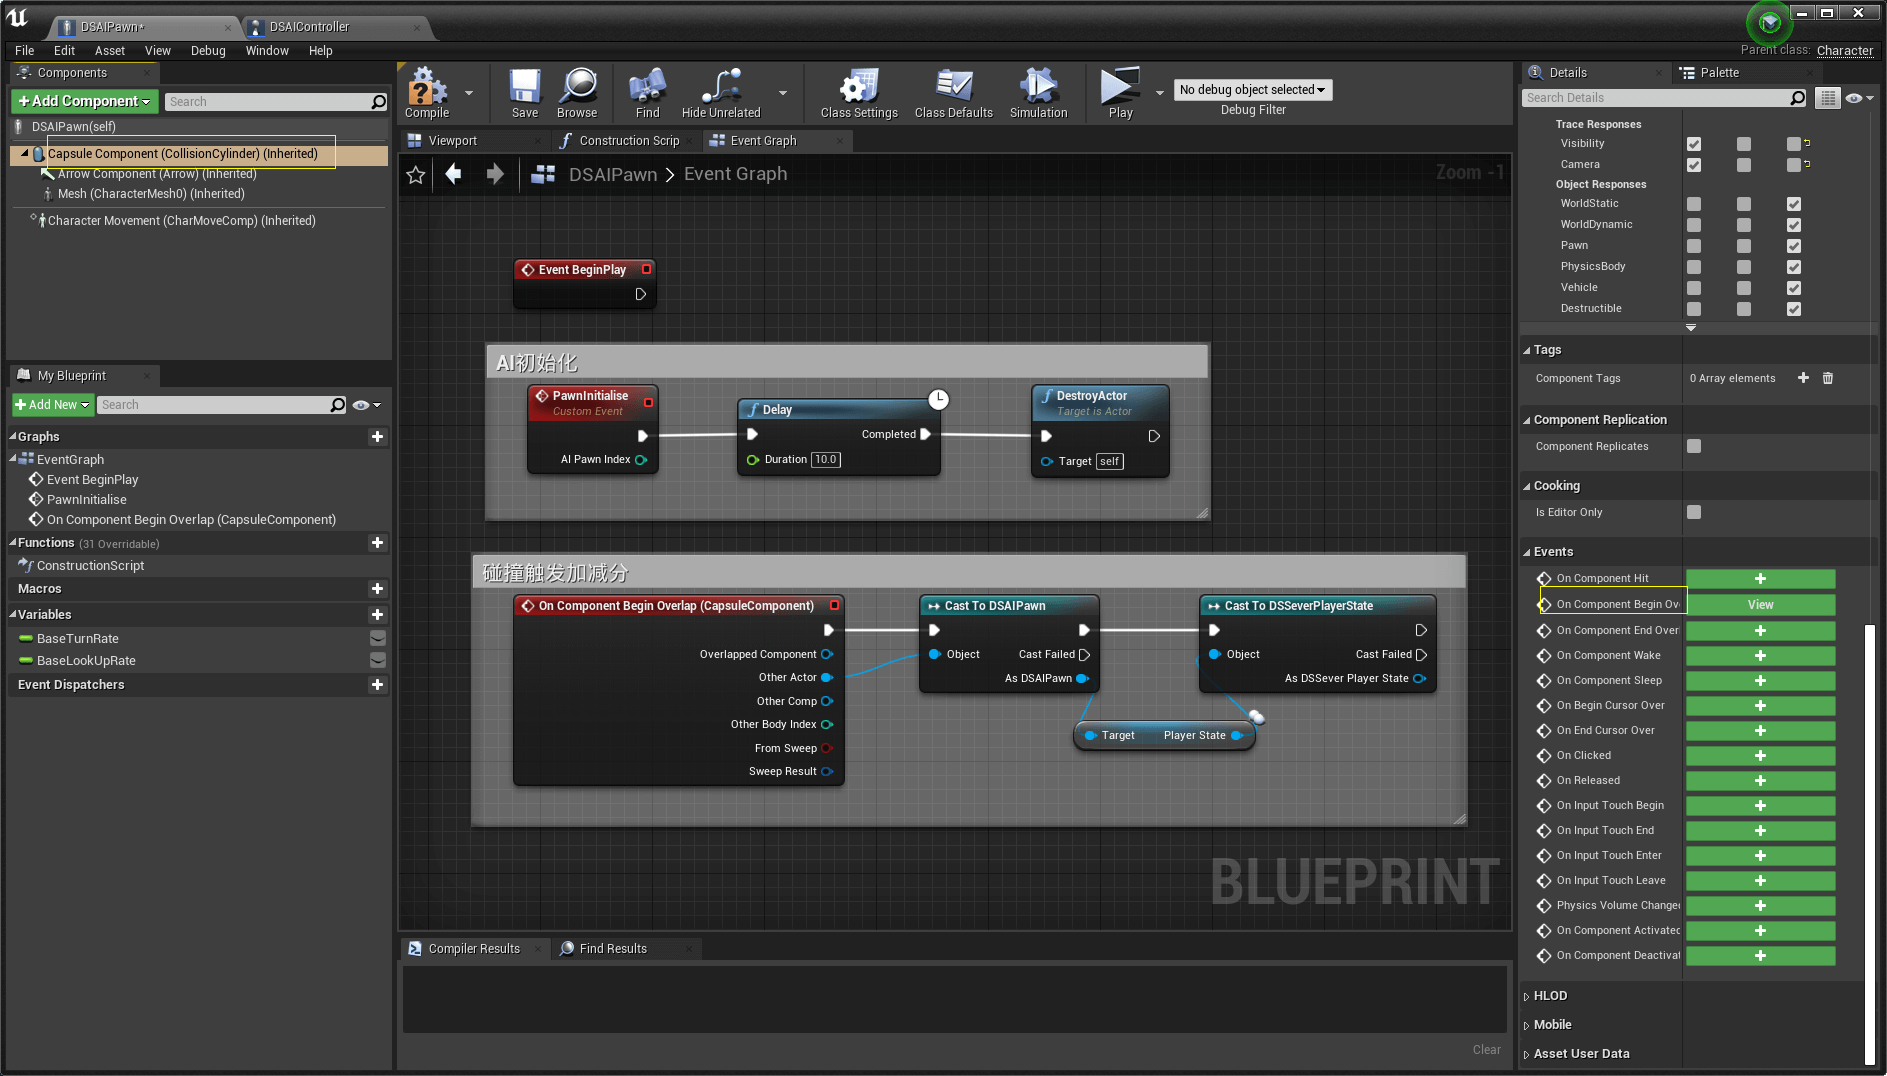Screen dimensions: 1887x1076
Task: Click the Delay node Duration value field
Action: tap(826, 460)
